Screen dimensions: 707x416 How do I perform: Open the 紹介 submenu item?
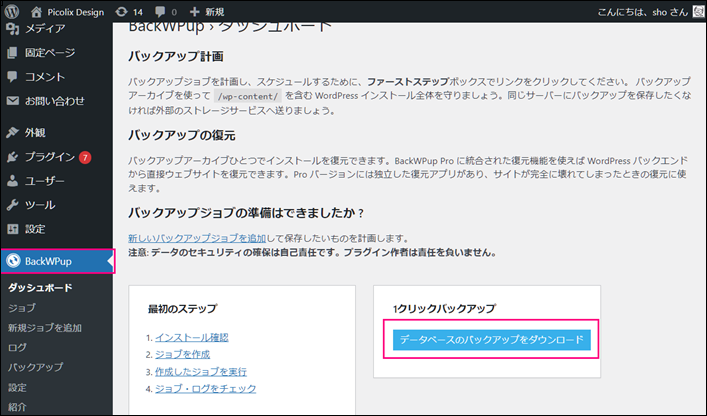tap(17, 407)
